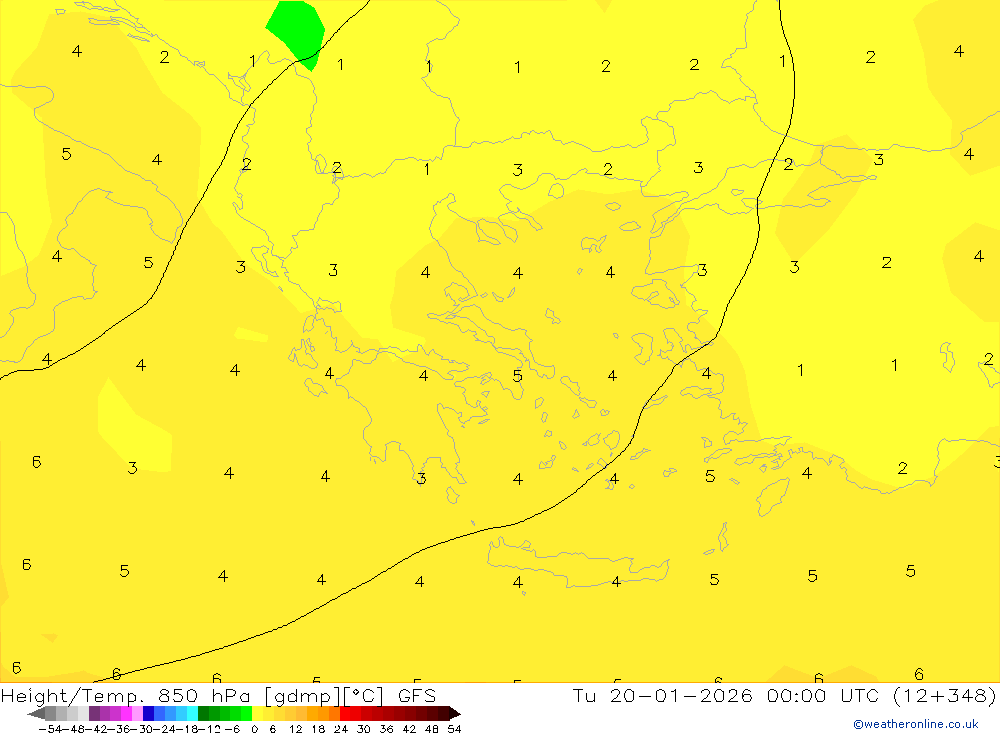Click the '54' label at the right end of the scale
The height and width of the screenshot is (733, 1000).
click(x=454, y=729)
